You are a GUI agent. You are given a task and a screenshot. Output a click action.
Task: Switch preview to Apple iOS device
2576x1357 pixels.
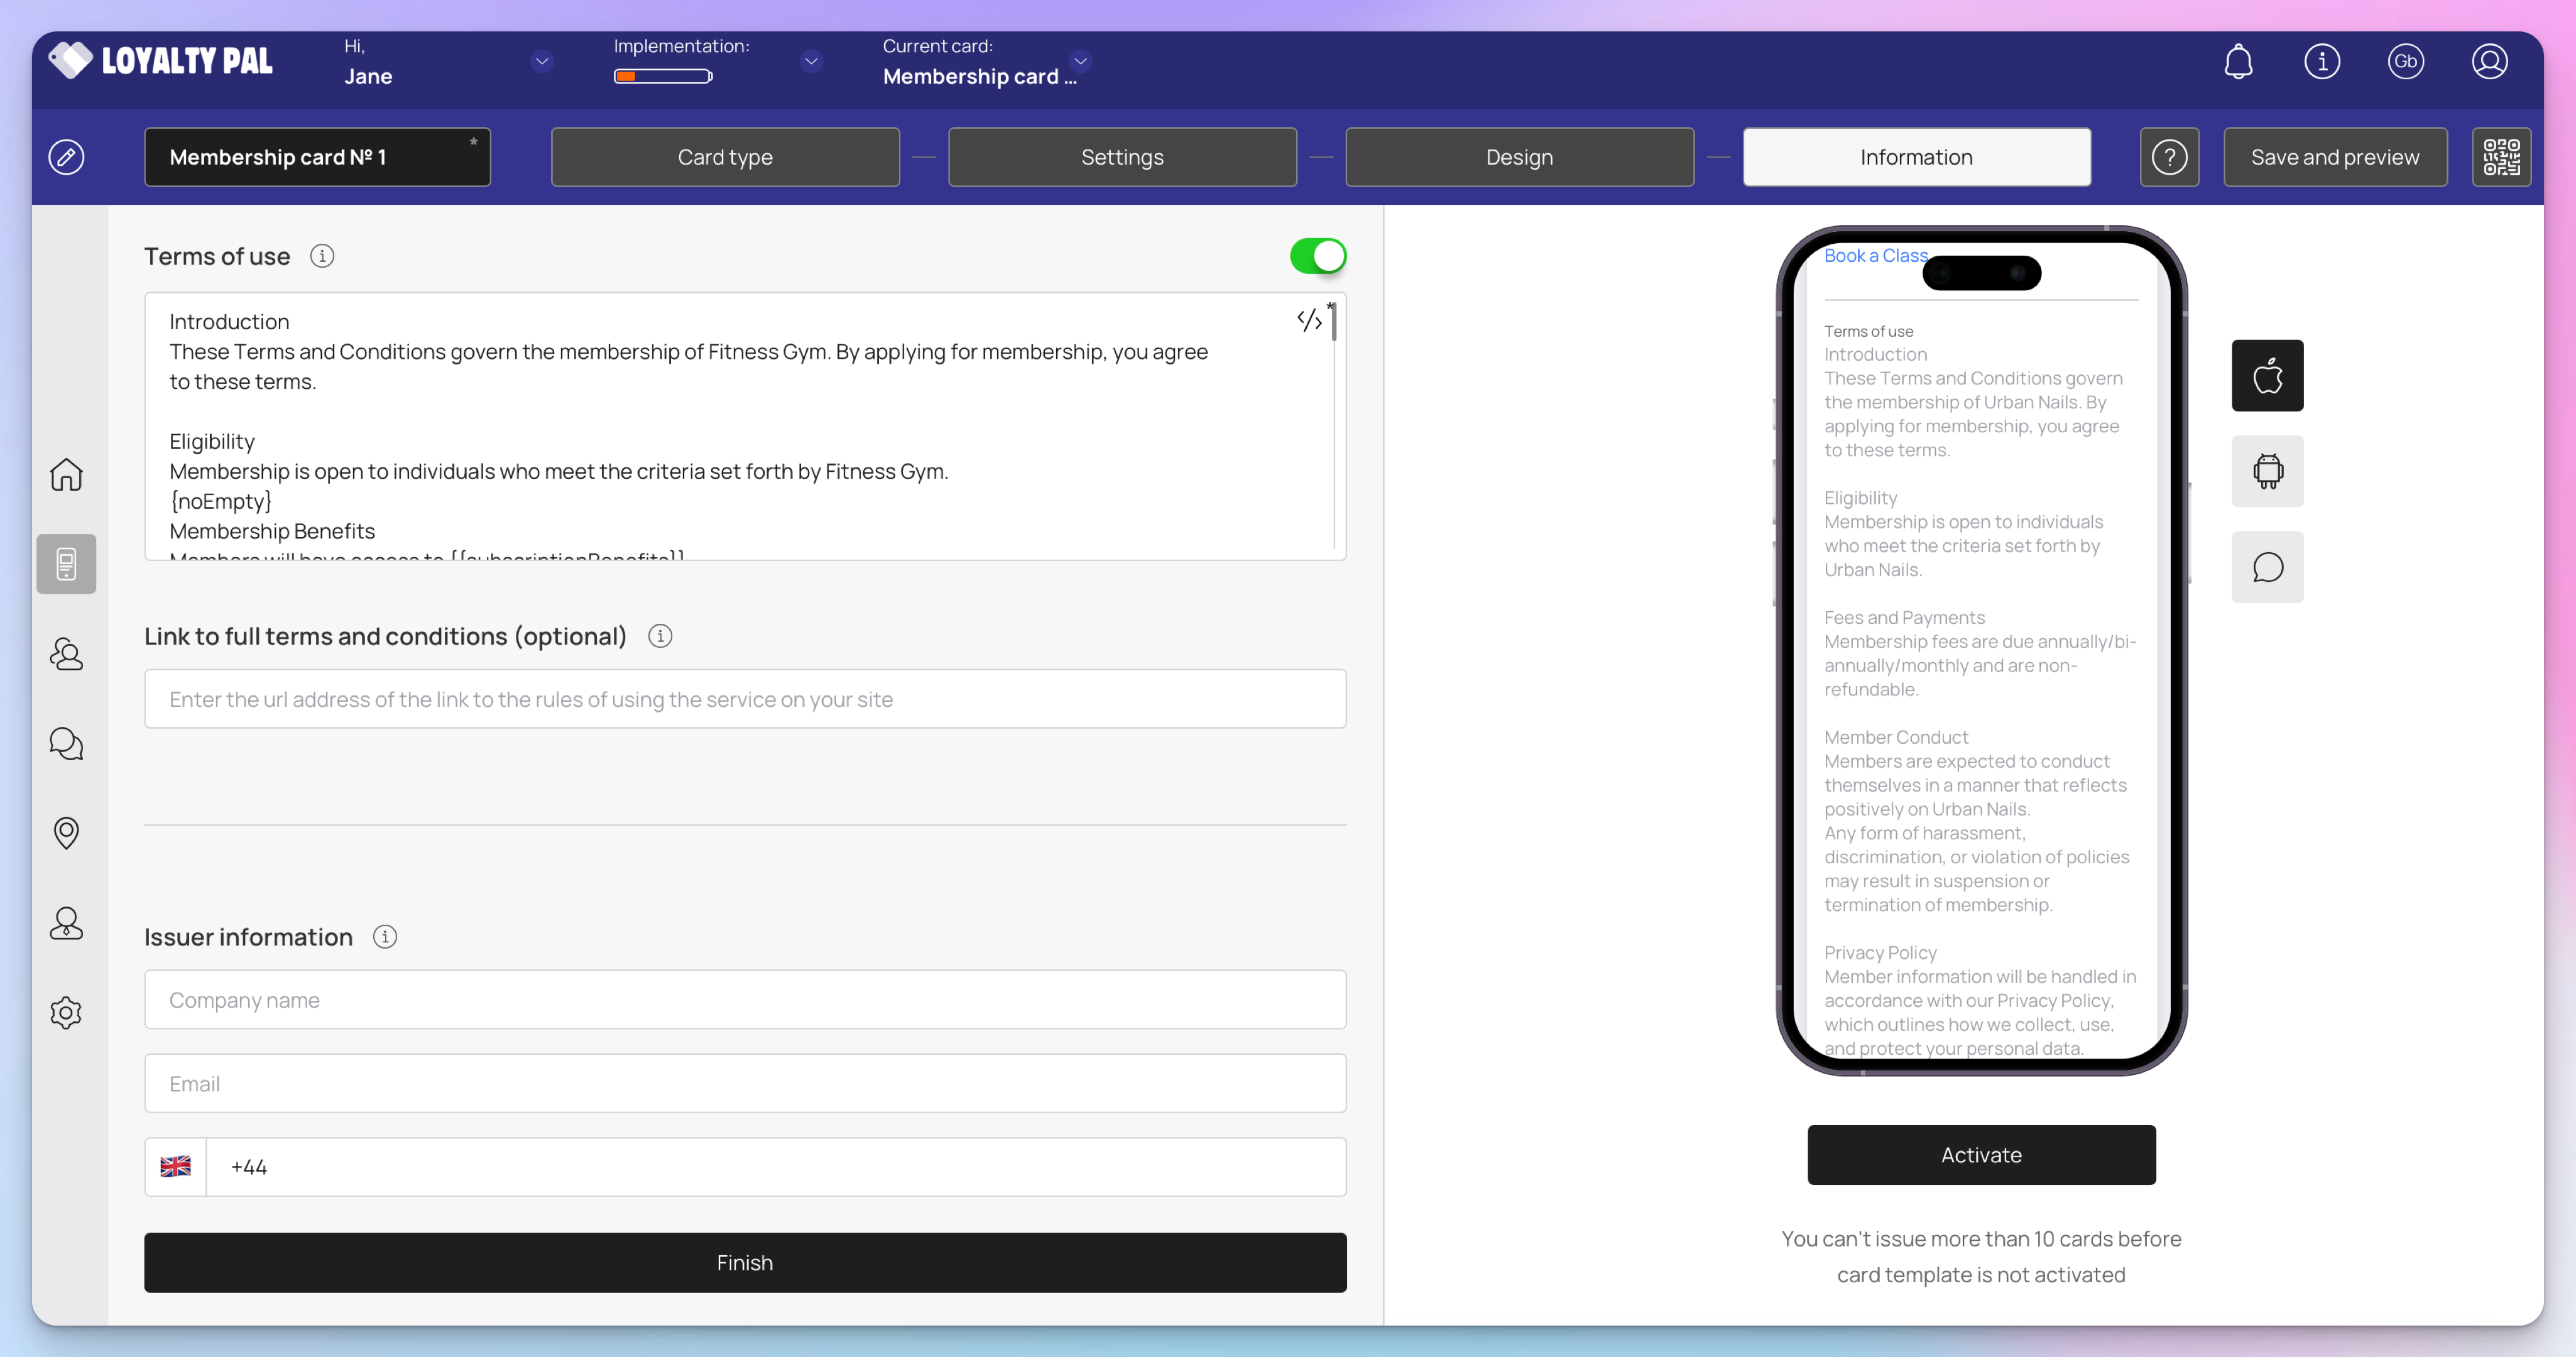2266,376
